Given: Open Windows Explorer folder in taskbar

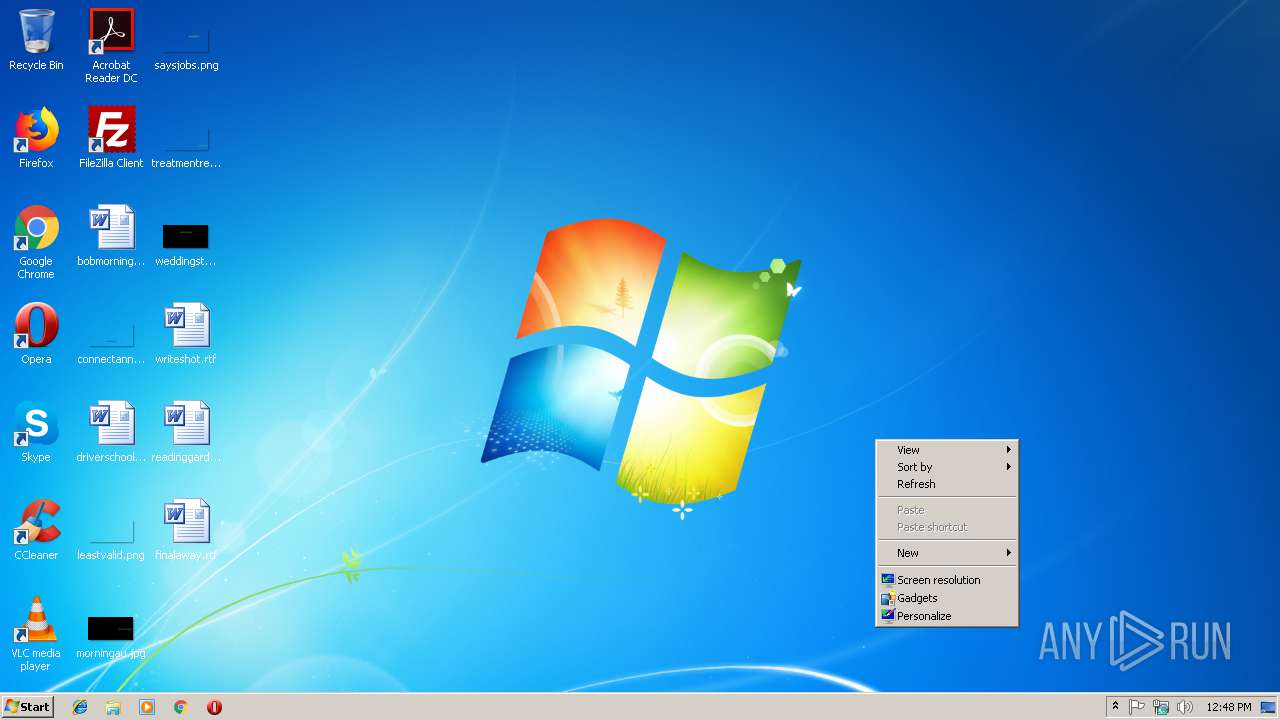Looking at the screenshot, I should [113, 707].
